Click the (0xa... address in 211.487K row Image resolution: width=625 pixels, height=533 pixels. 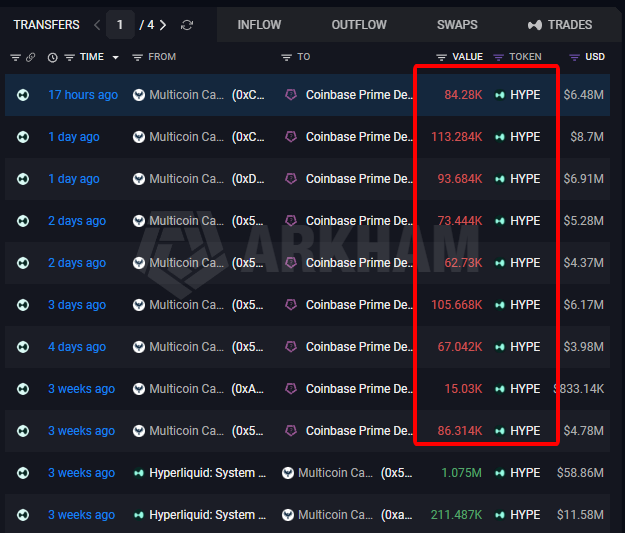pos(397,515)
